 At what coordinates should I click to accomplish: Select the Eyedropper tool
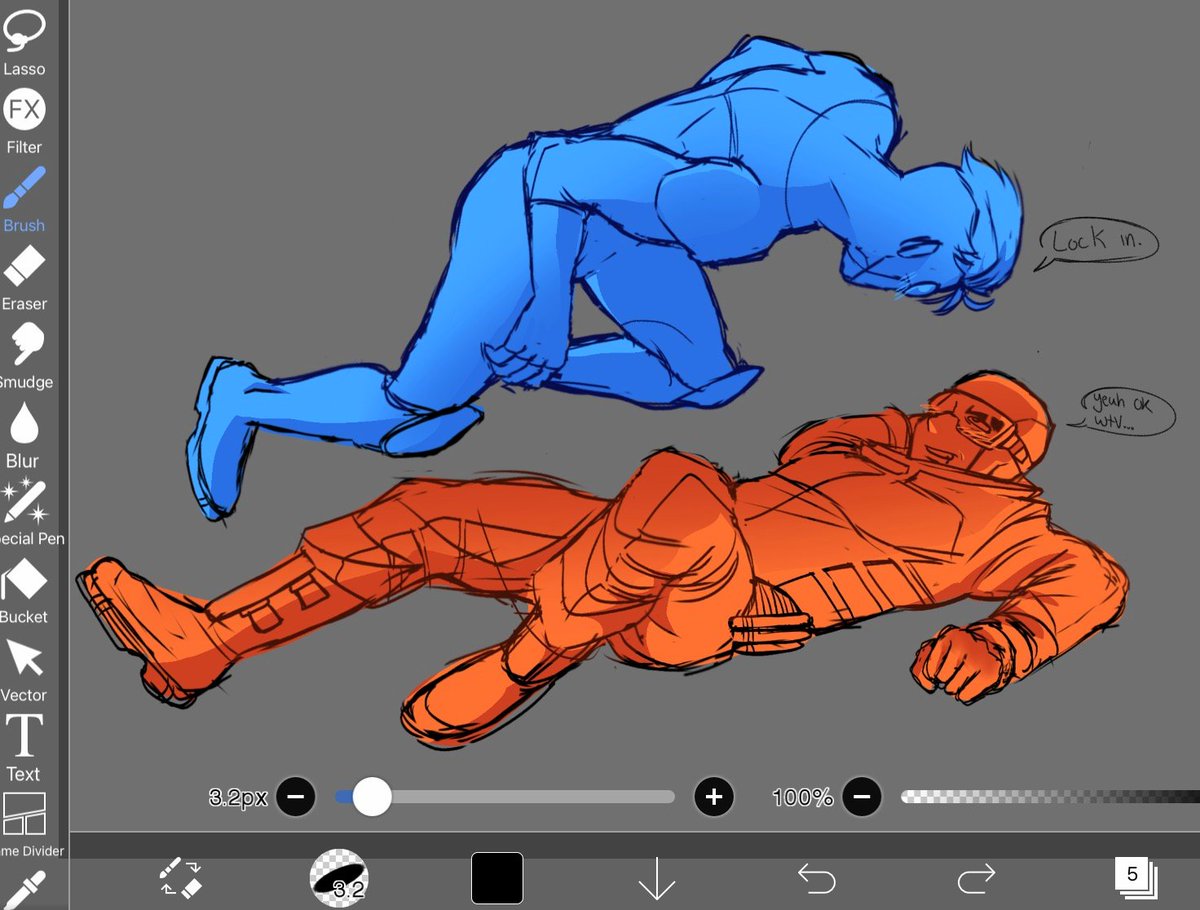tap(26, 889)
